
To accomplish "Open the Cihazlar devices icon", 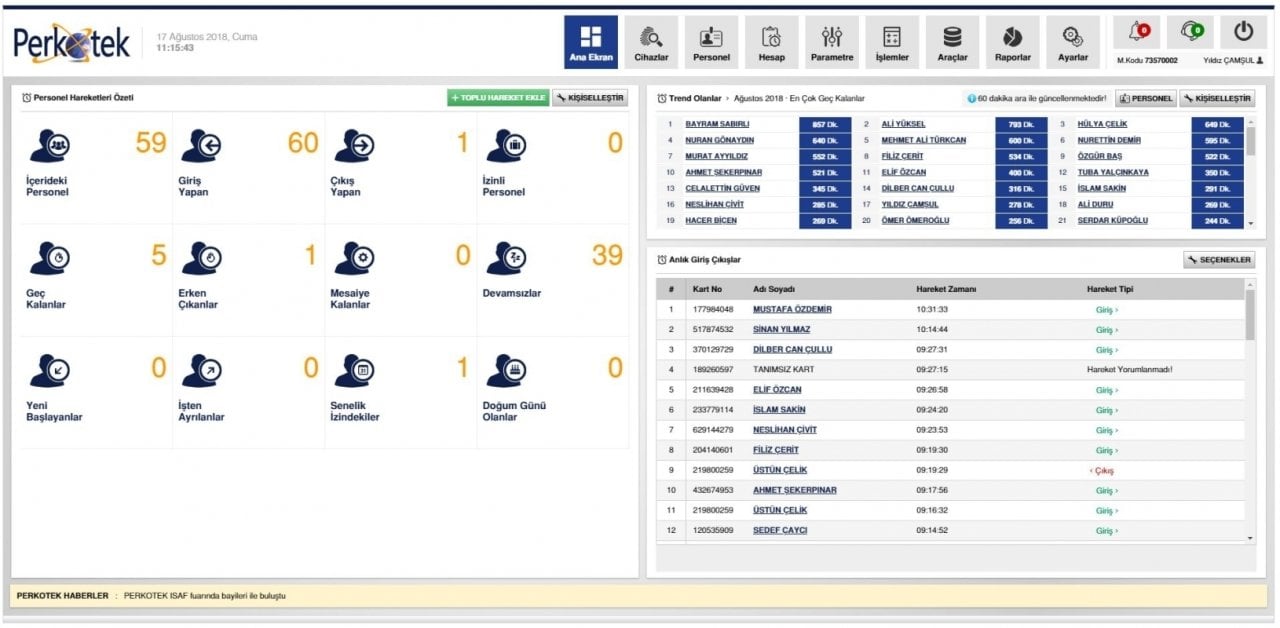I will tap(651, 37).
